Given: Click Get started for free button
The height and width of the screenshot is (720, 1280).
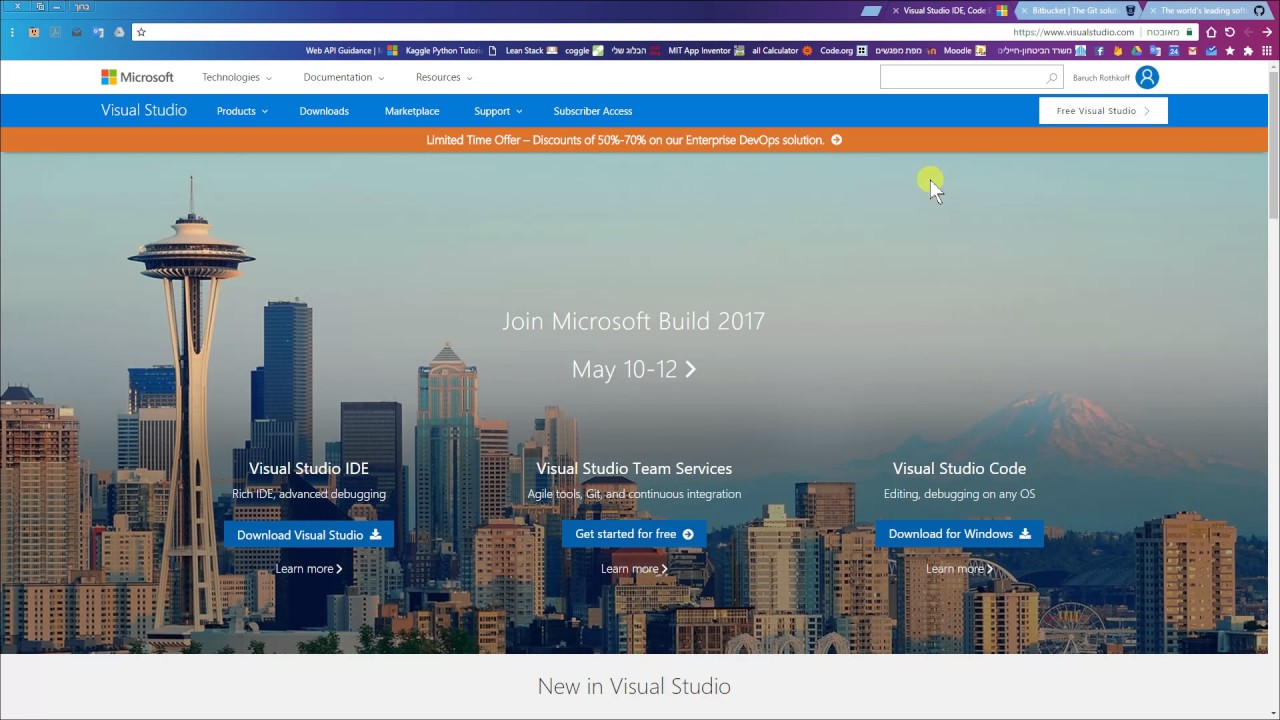Looking at the screenshot, I should (634, 534).
